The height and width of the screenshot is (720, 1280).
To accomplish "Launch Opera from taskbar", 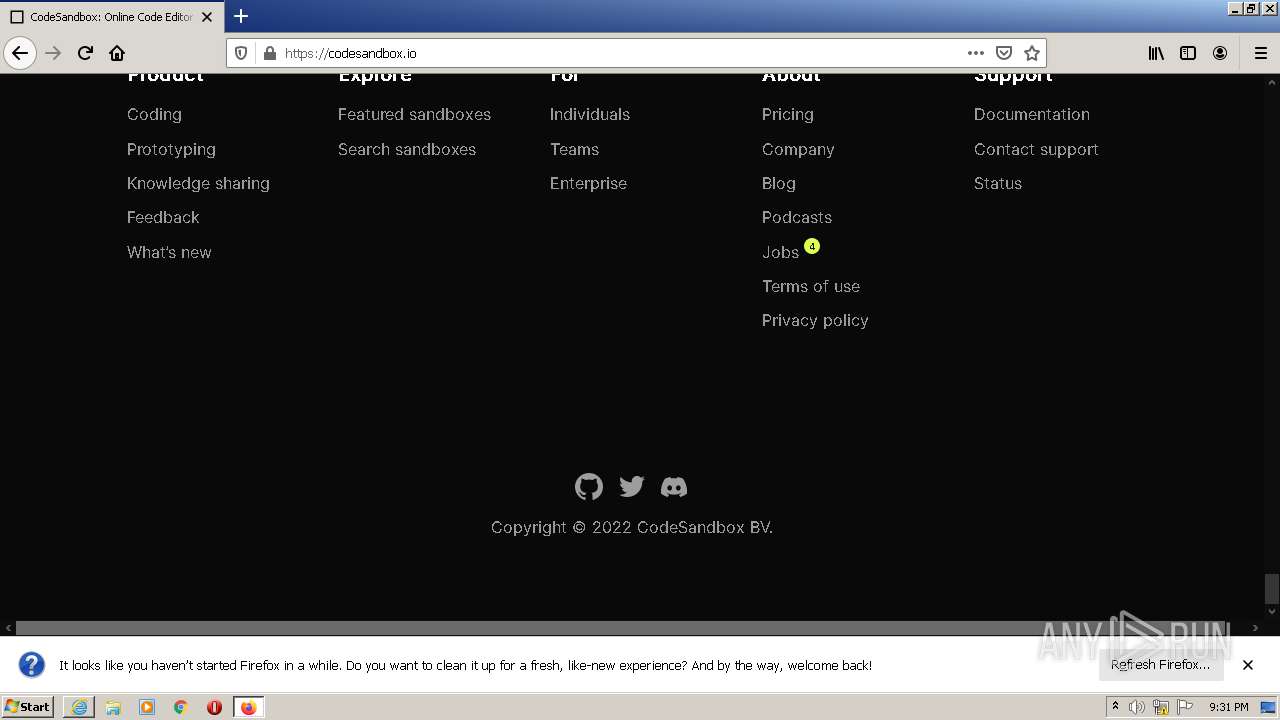I will pos(214,707).
